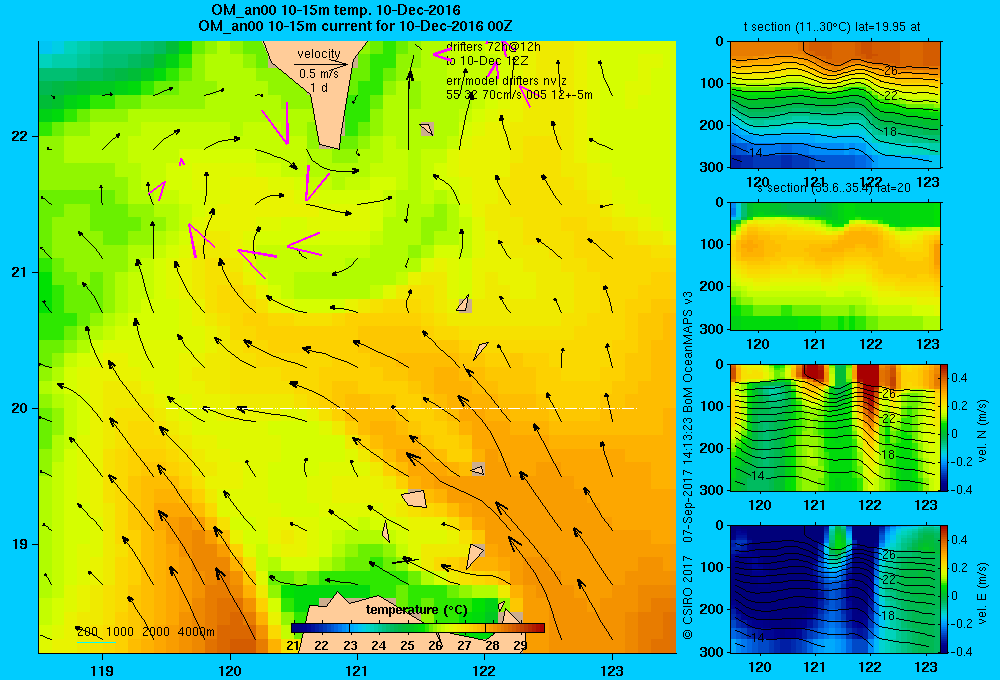Select the 'velocity' legend label

click(319, 54)
